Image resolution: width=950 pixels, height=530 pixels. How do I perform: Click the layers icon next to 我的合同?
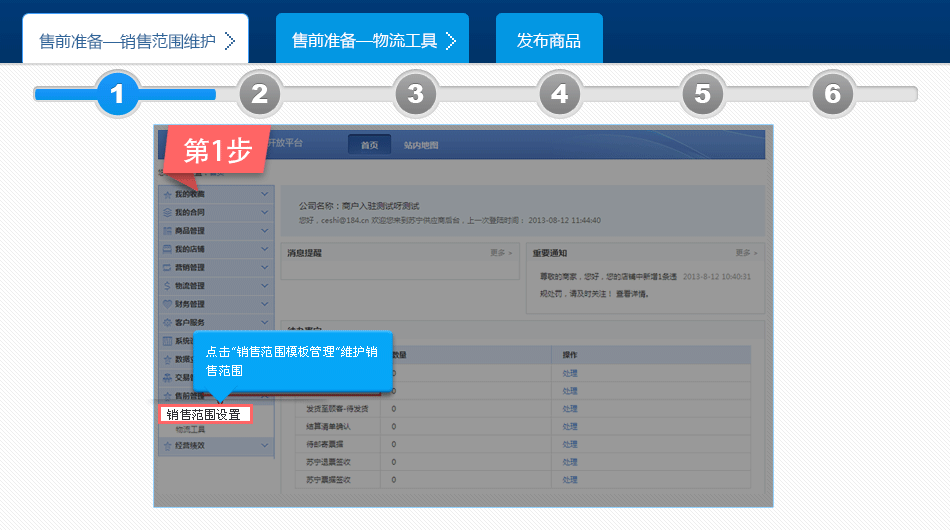click(x=167, y=212)
